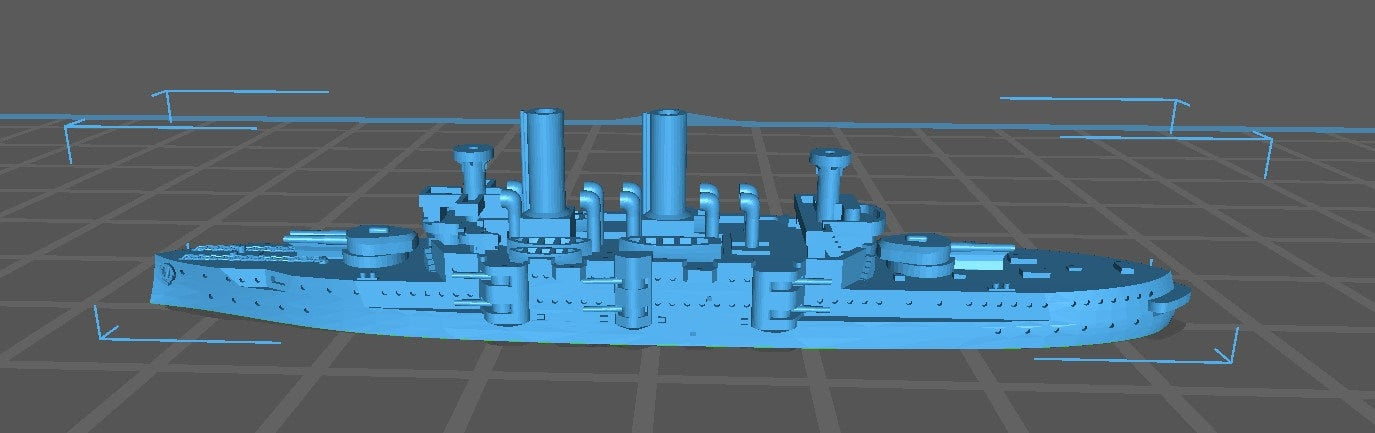Click the left mast's circular top platform

(x=472, y=153)
